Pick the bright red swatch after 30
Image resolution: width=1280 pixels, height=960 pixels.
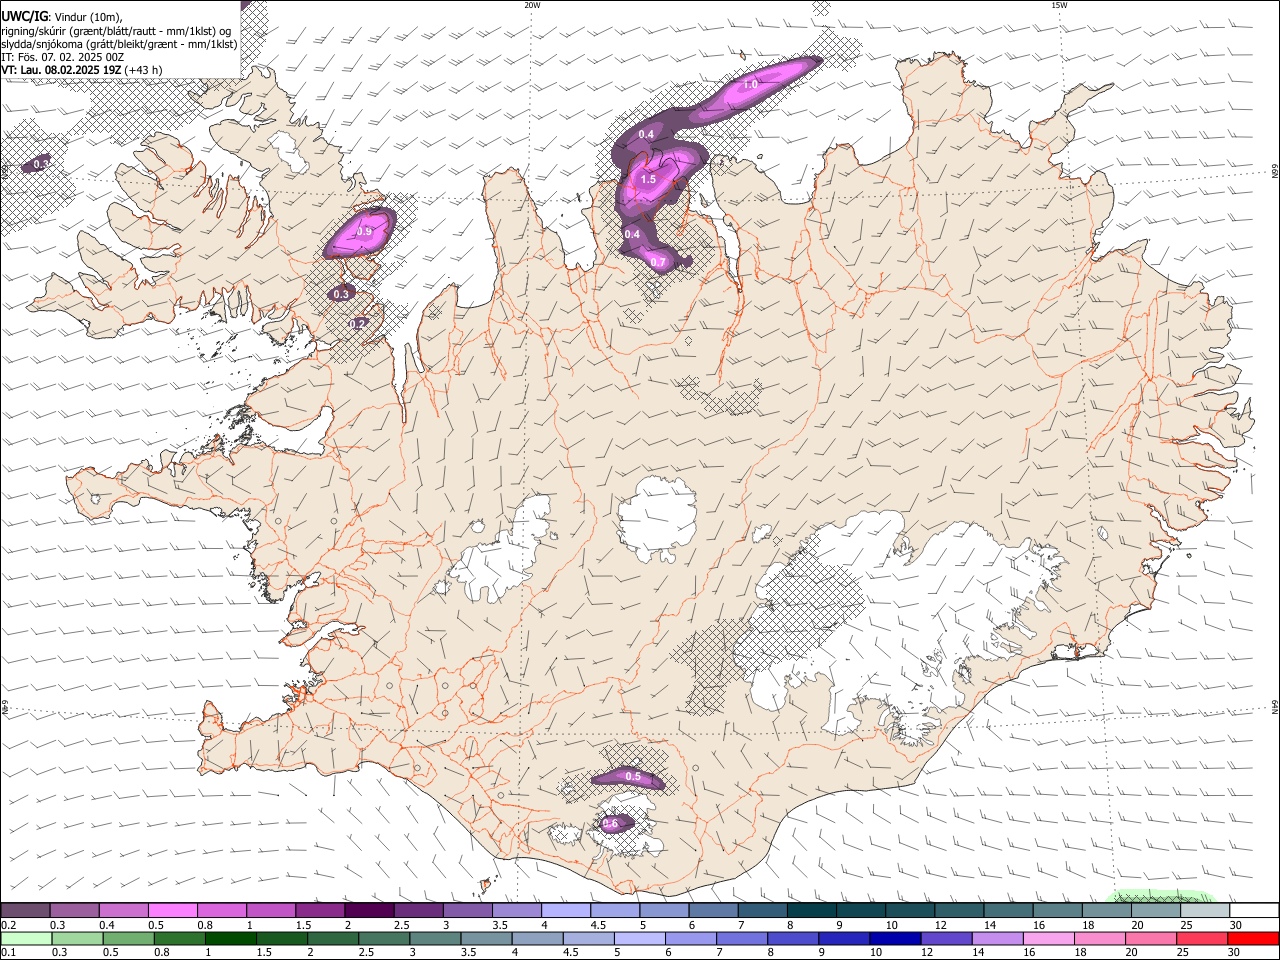[x=1254, y=938]
